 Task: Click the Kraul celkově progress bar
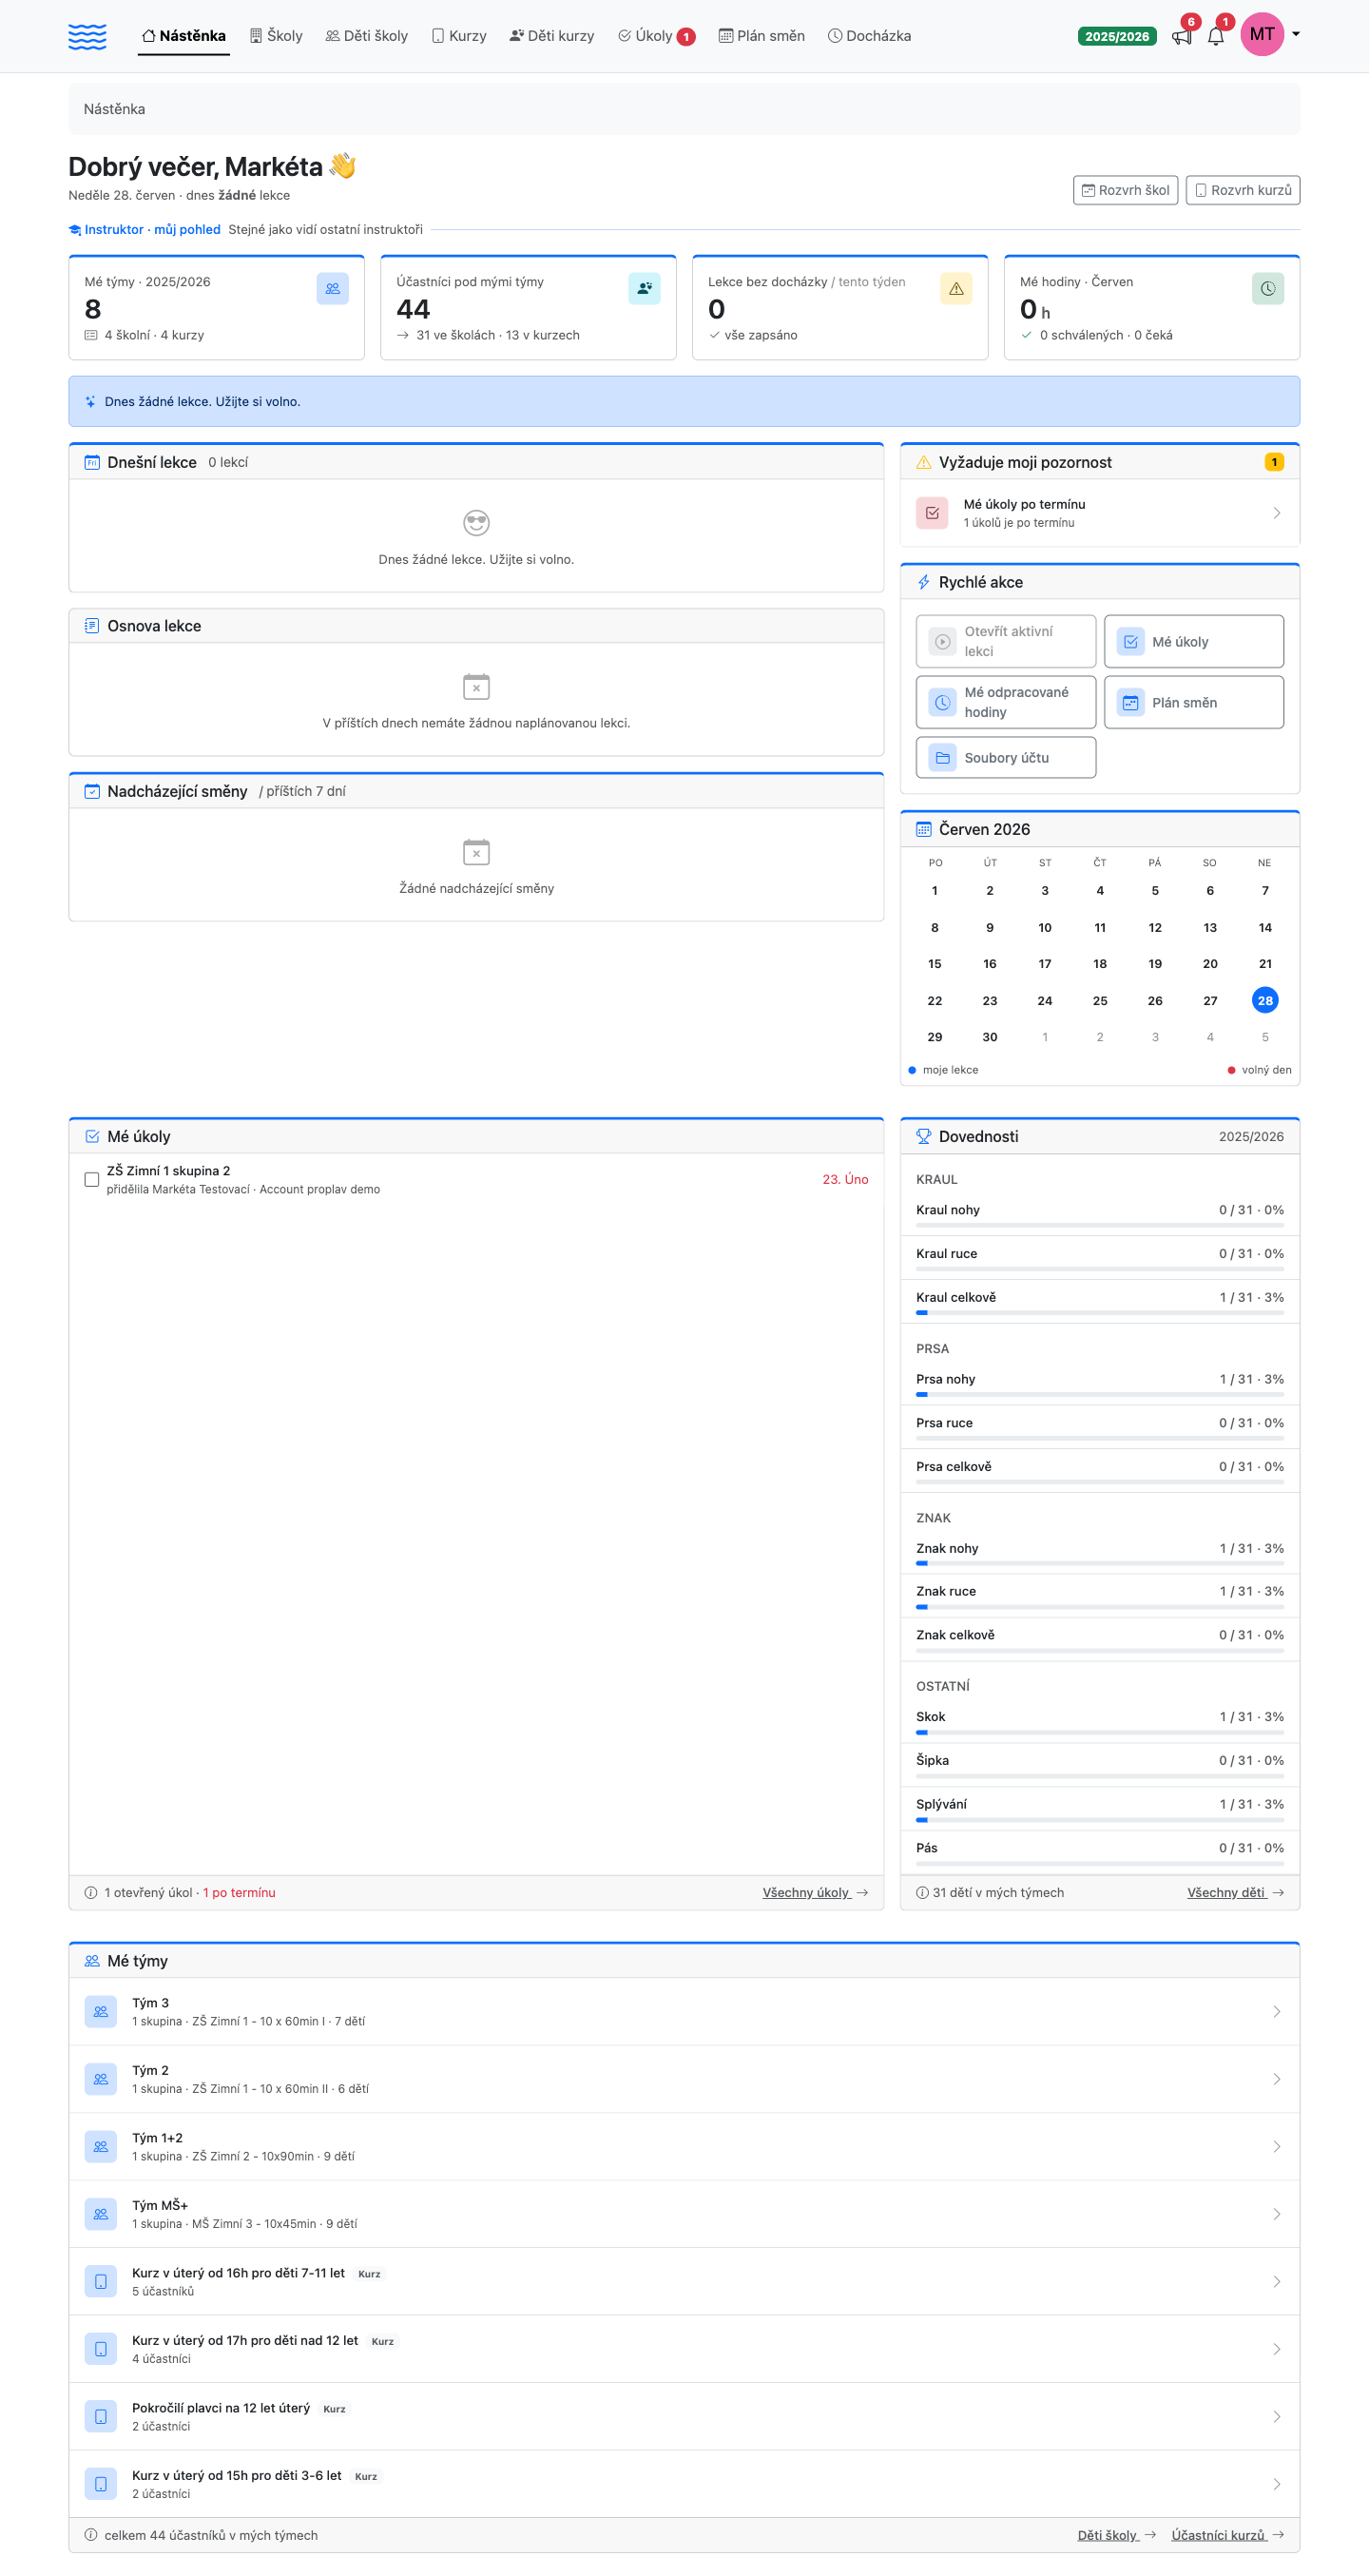[x=1099, y=1312]
